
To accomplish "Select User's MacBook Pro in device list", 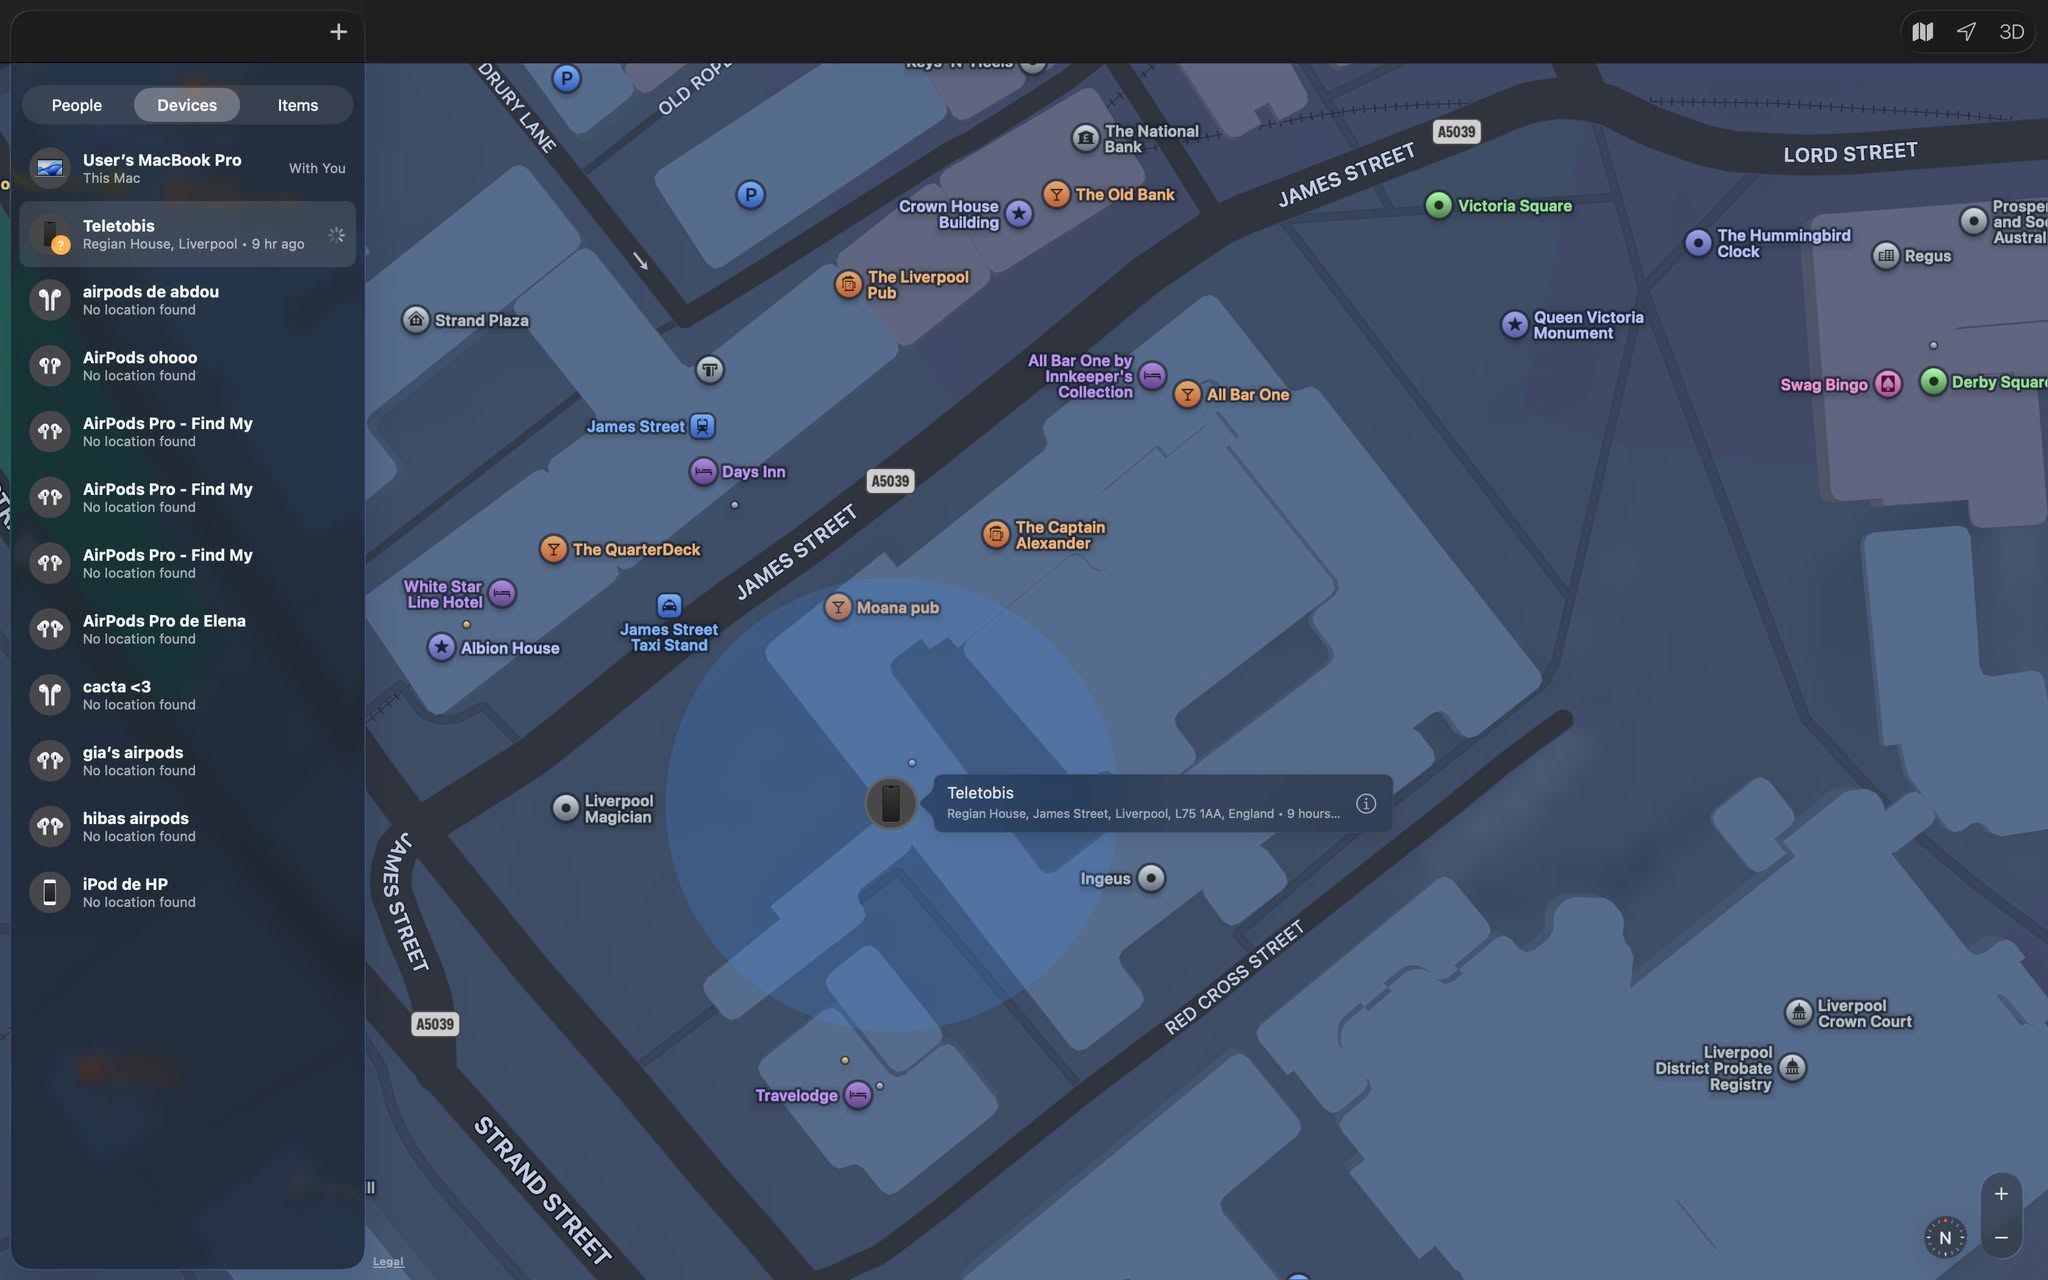I will coord(187,168).
